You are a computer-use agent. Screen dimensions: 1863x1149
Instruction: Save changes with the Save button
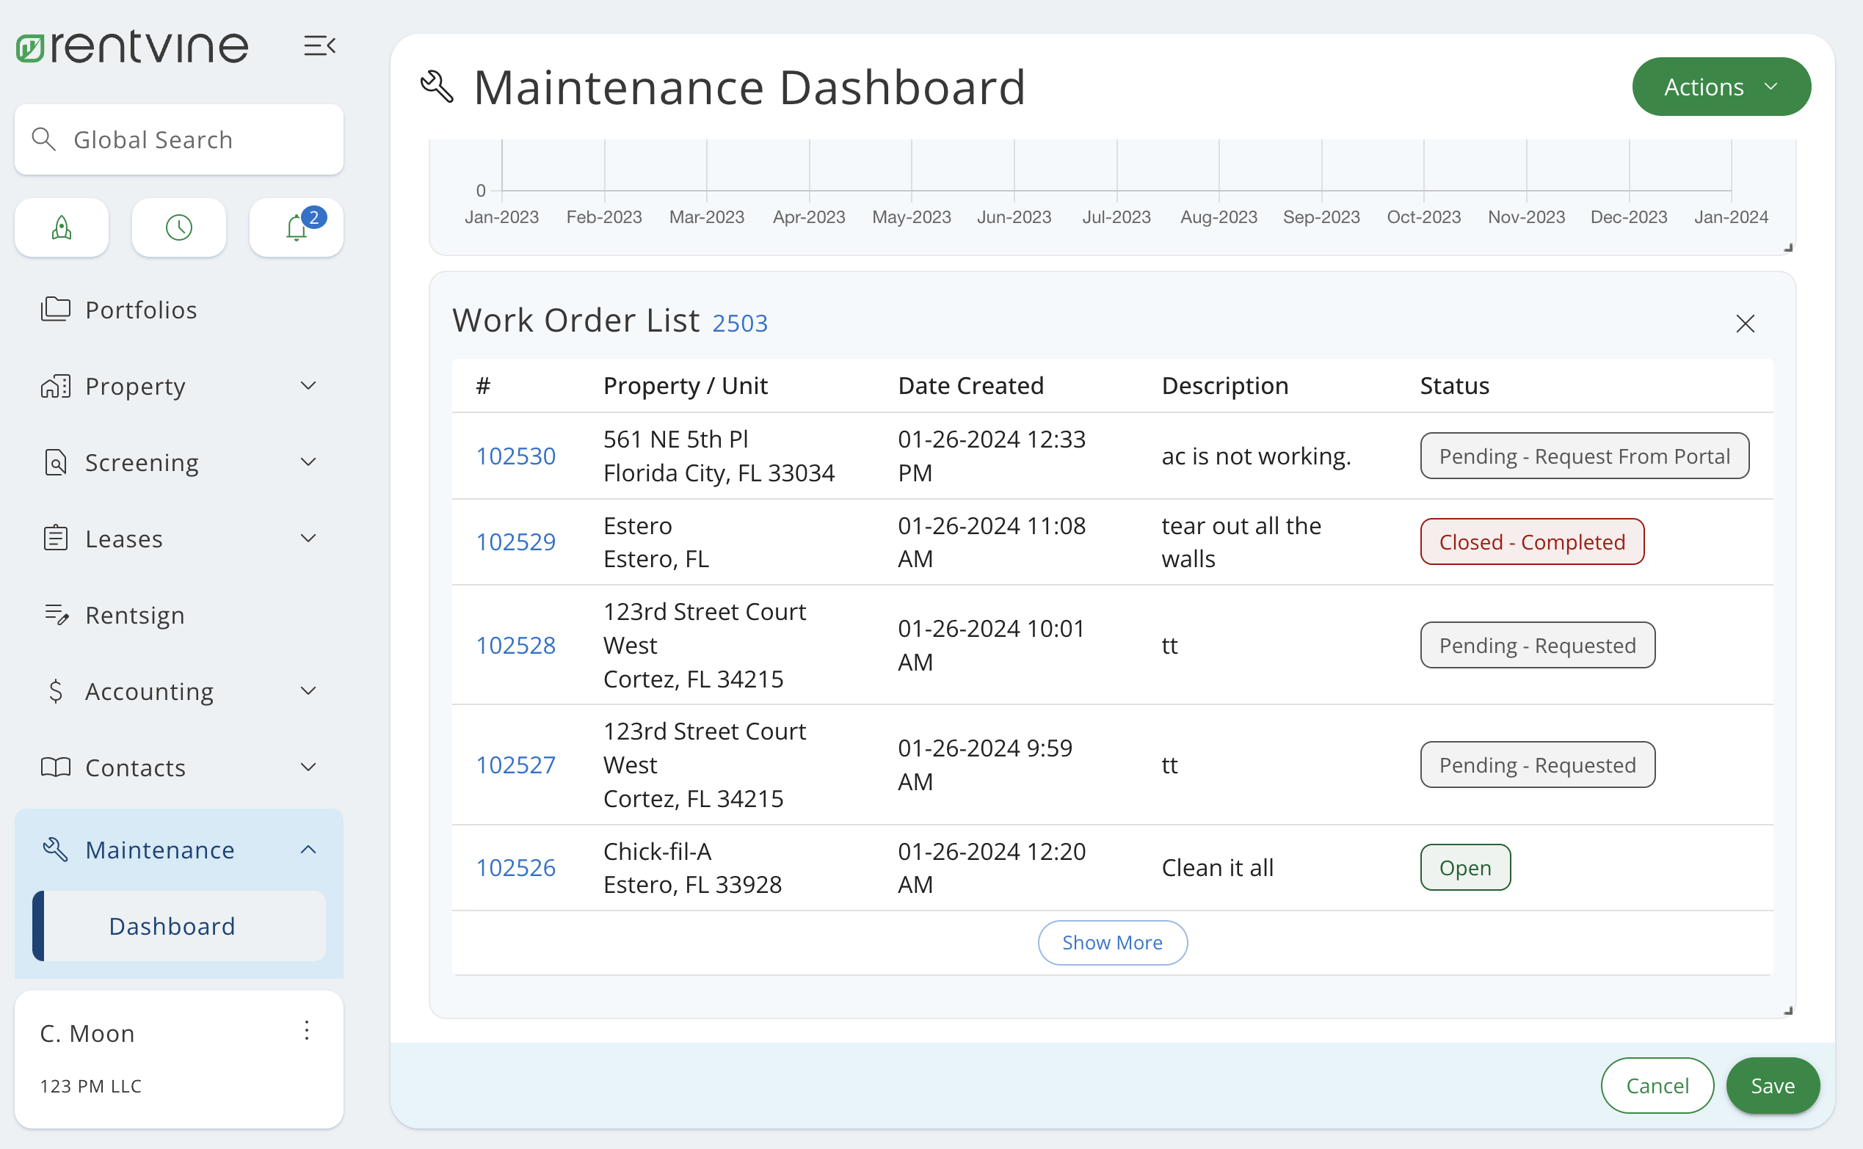click(1773, 1085)
